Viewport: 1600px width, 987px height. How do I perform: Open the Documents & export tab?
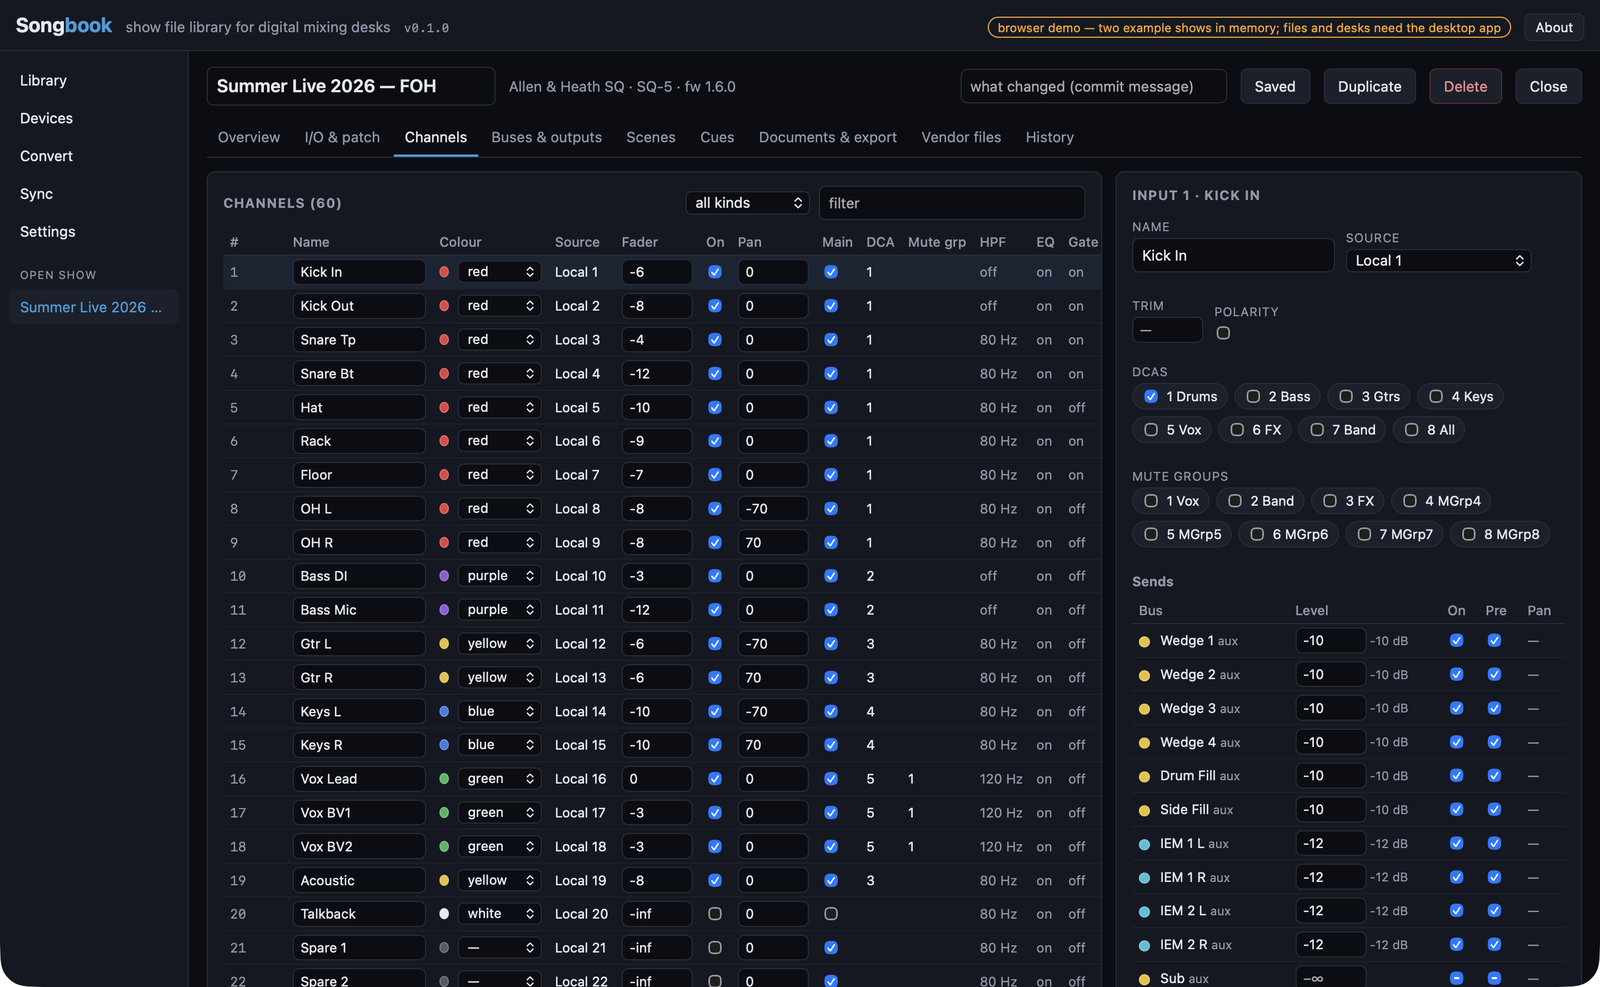828,137
